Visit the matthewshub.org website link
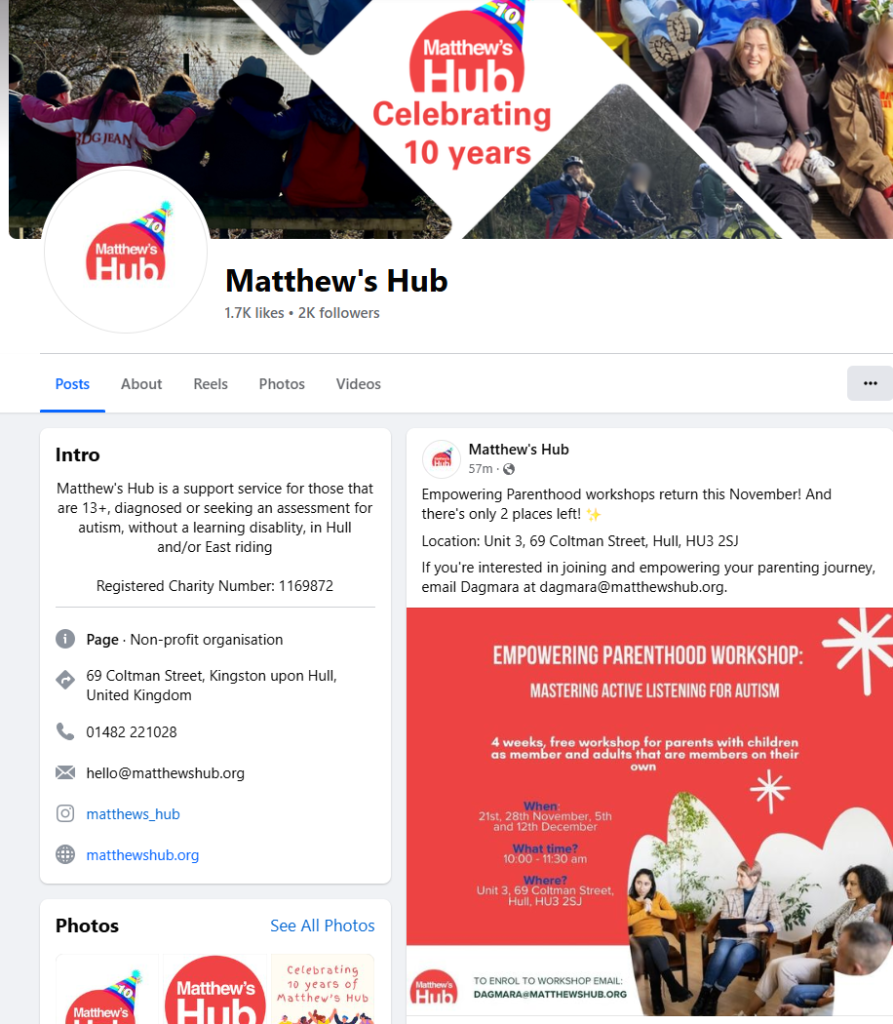The width and height of the screenshot is (893, 1024). pos(142,855)
